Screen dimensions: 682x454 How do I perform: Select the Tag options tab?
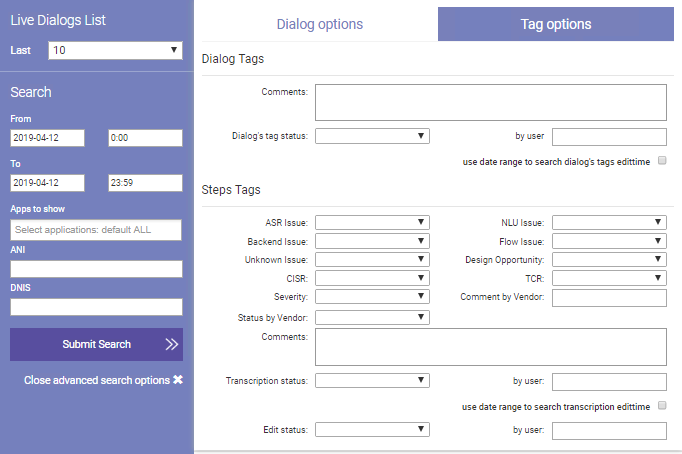(x=556, y=24)
